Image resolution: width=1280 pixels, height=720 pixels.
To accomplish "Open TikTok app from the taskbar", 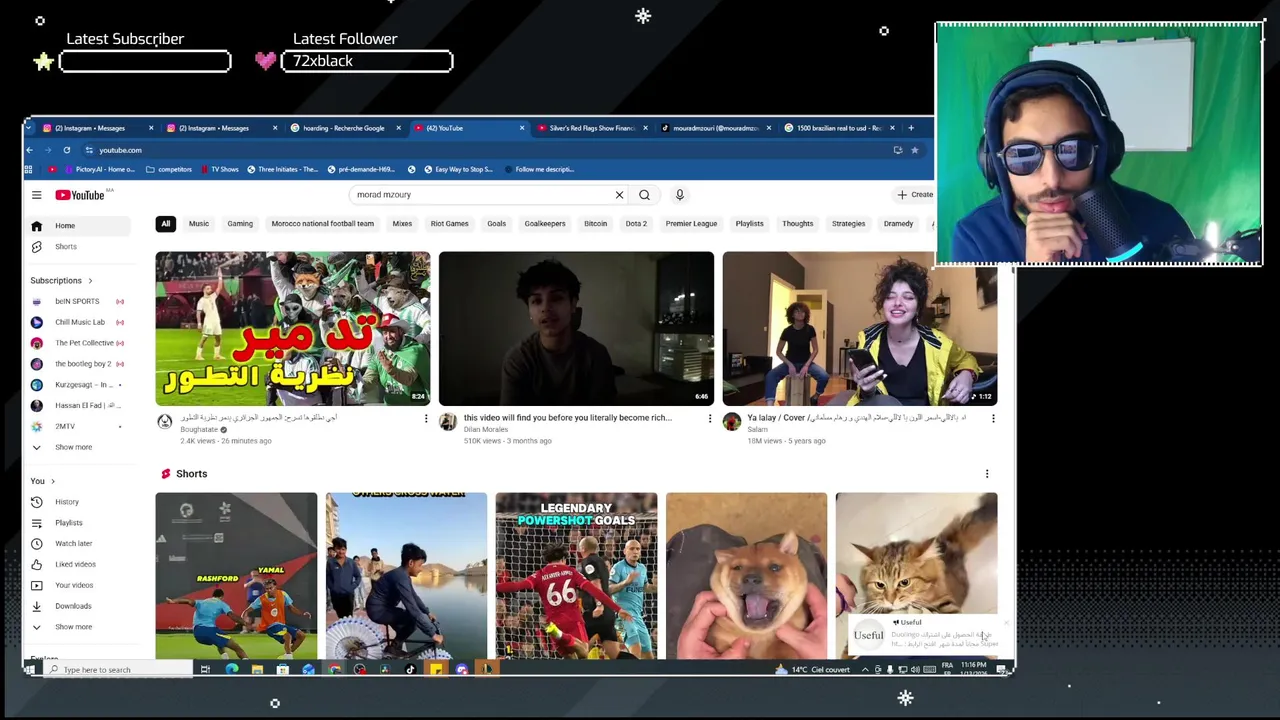I will click(410, 670).
